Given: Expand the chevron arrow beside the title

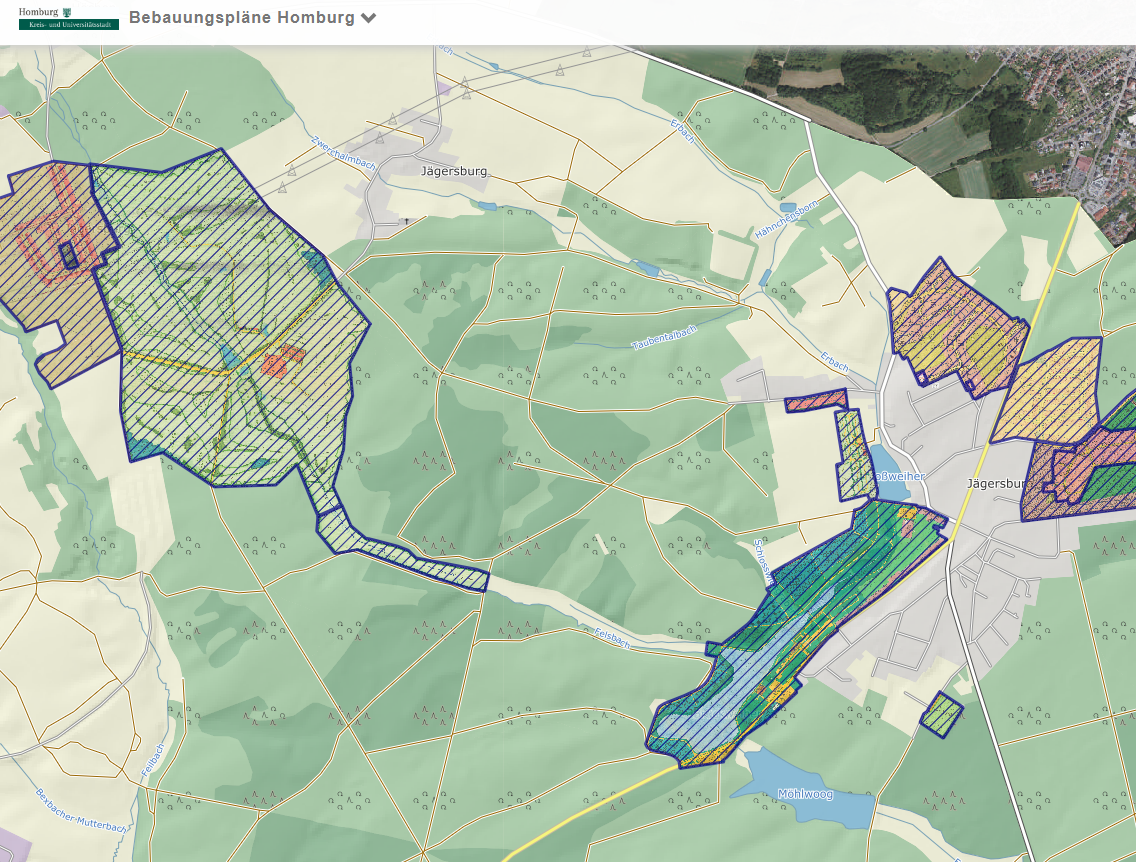Looking at the screenshot, I should tap(369, 18).
